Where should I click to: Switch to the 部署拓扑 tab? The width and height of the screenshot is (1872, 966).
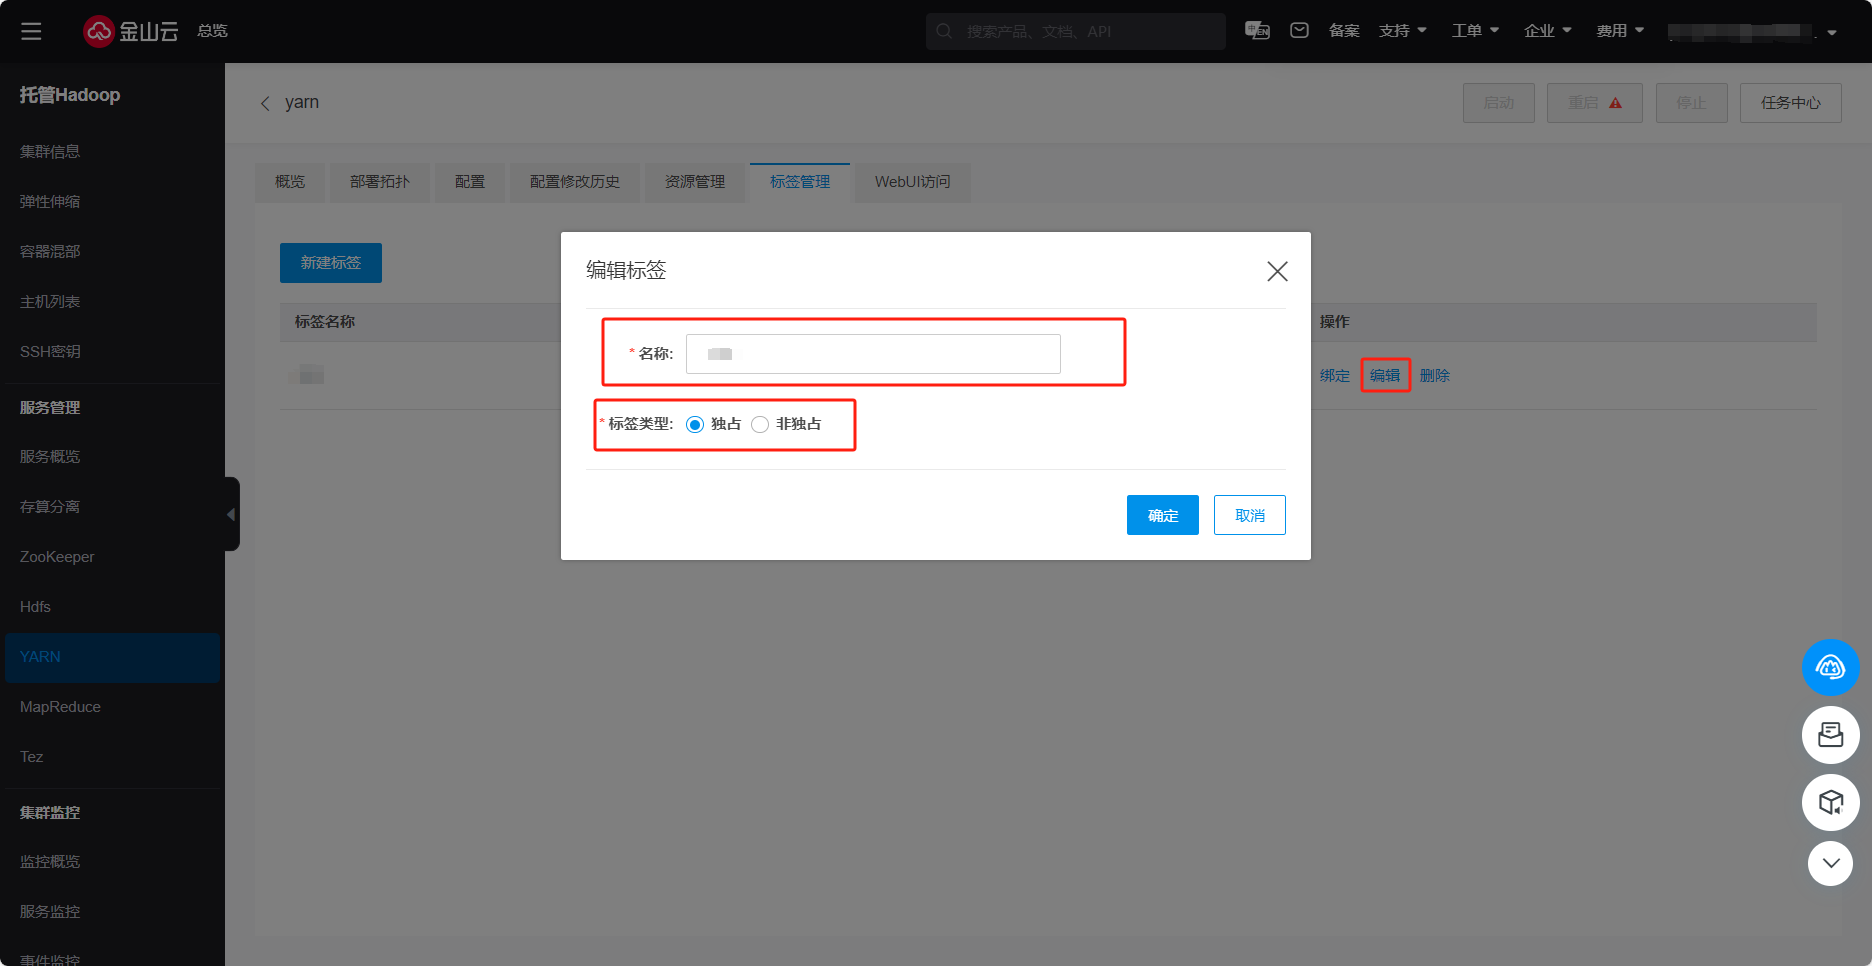(x=380, y=182)
